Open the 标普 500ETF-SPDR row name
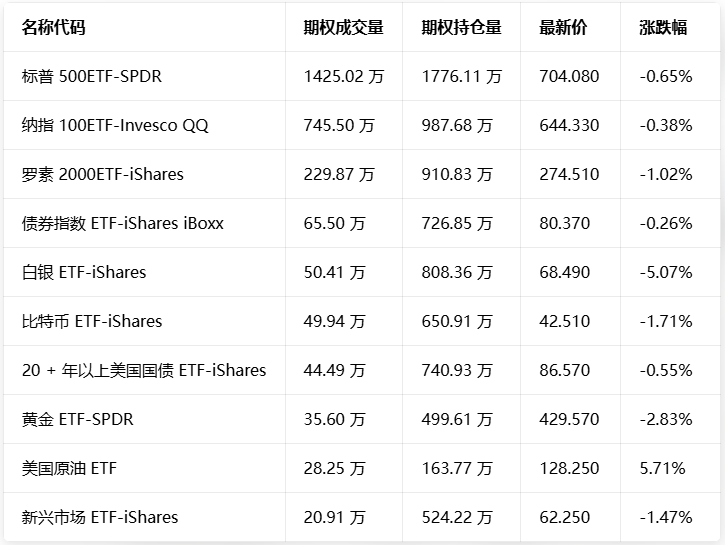 pyautogui.click(x=91, y=76)
